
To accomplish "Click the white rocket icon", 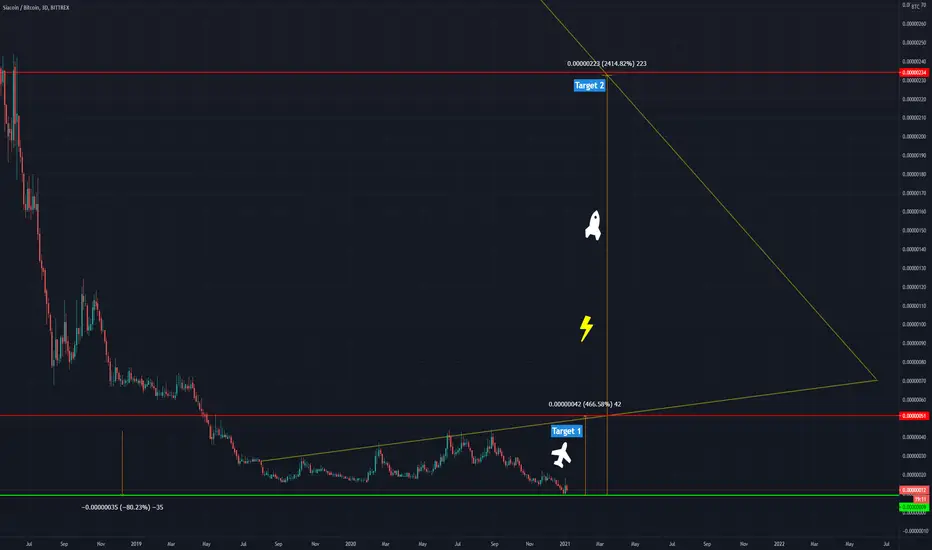I will 593,225.
